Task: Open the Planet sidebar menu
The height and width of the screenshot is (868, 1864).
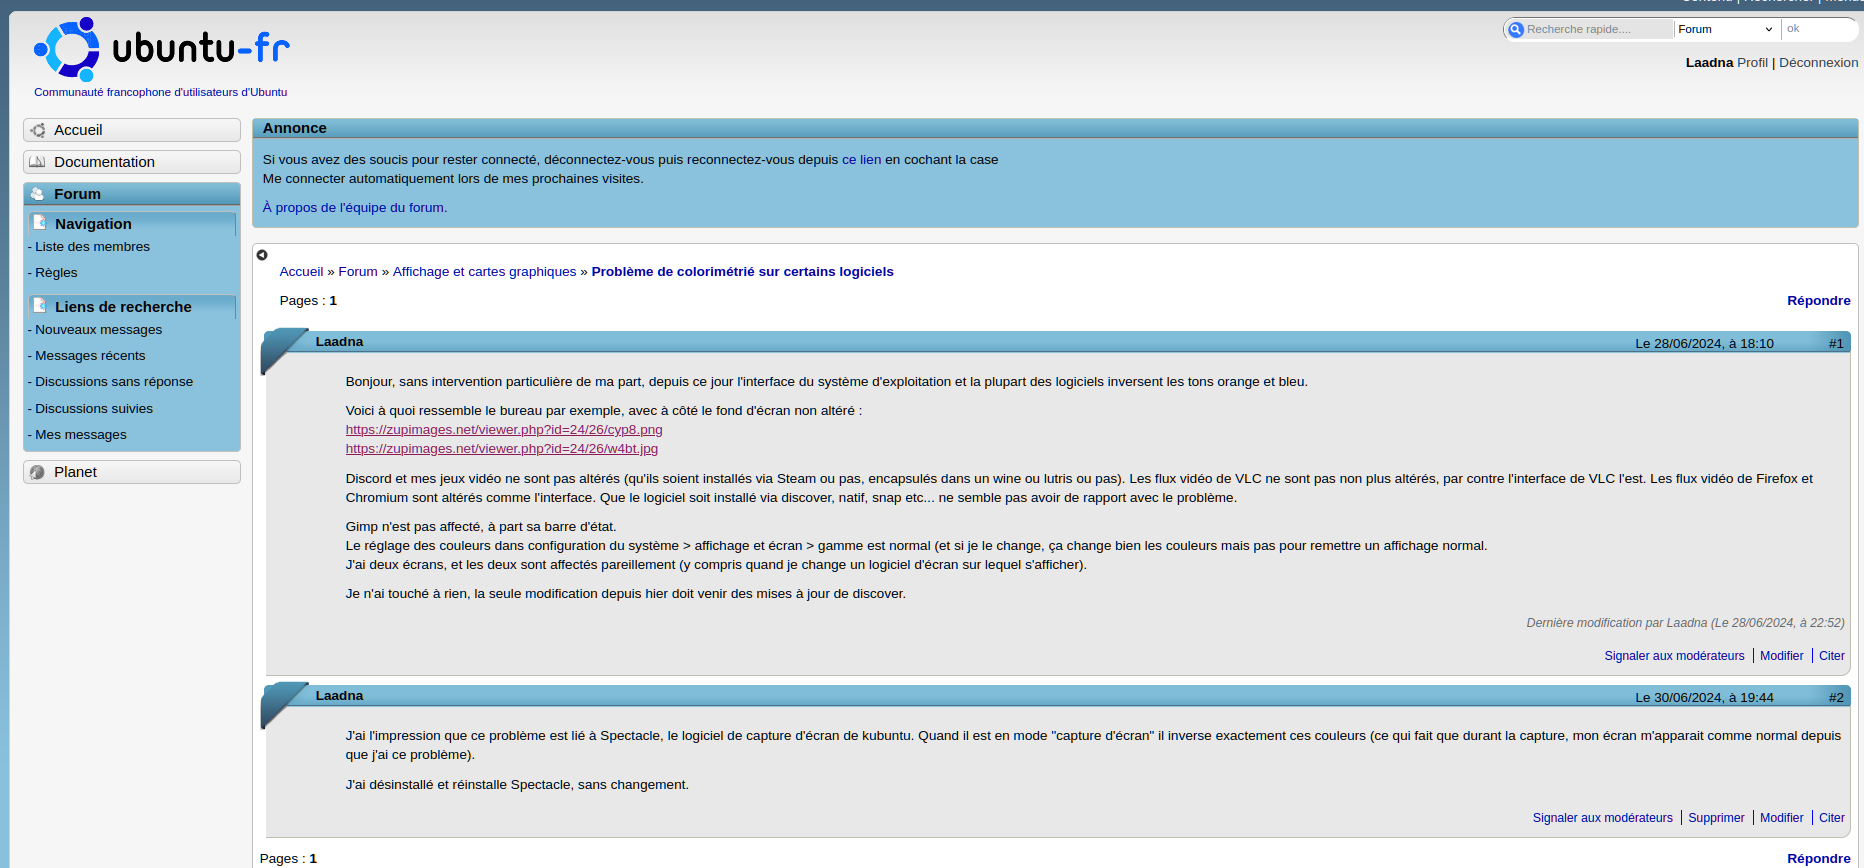Action: (132, 472)
